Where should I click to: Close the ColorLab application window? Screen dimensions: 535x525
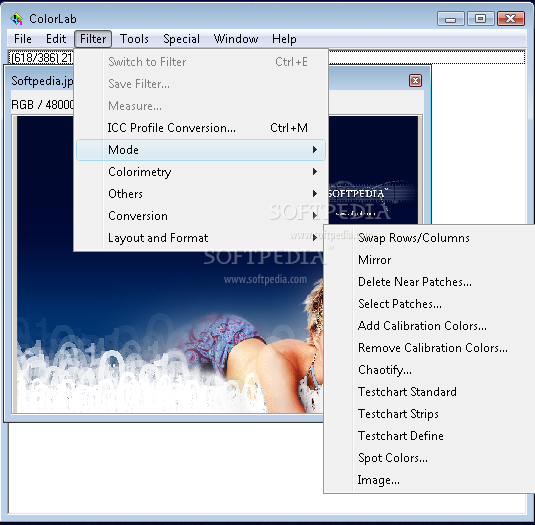click(510, 19)
